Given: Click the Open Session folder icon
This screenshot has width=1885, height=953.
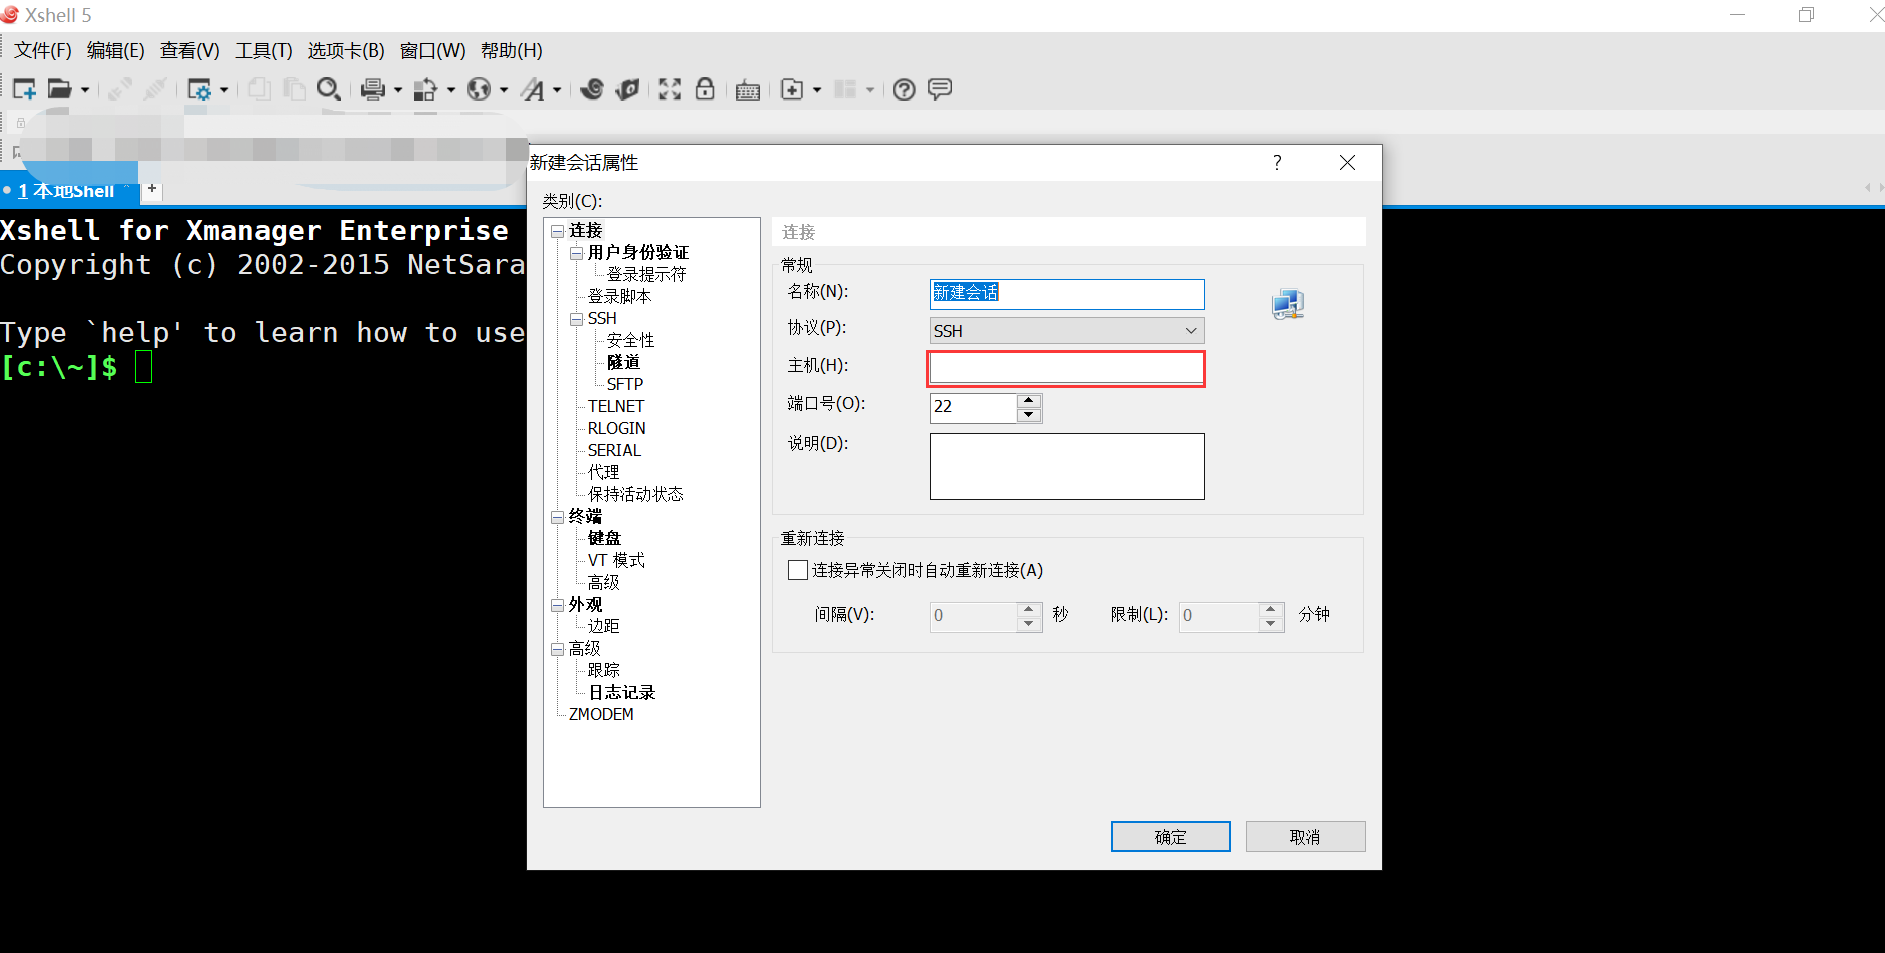Looking at the screenshot, I should pos(60,90).
